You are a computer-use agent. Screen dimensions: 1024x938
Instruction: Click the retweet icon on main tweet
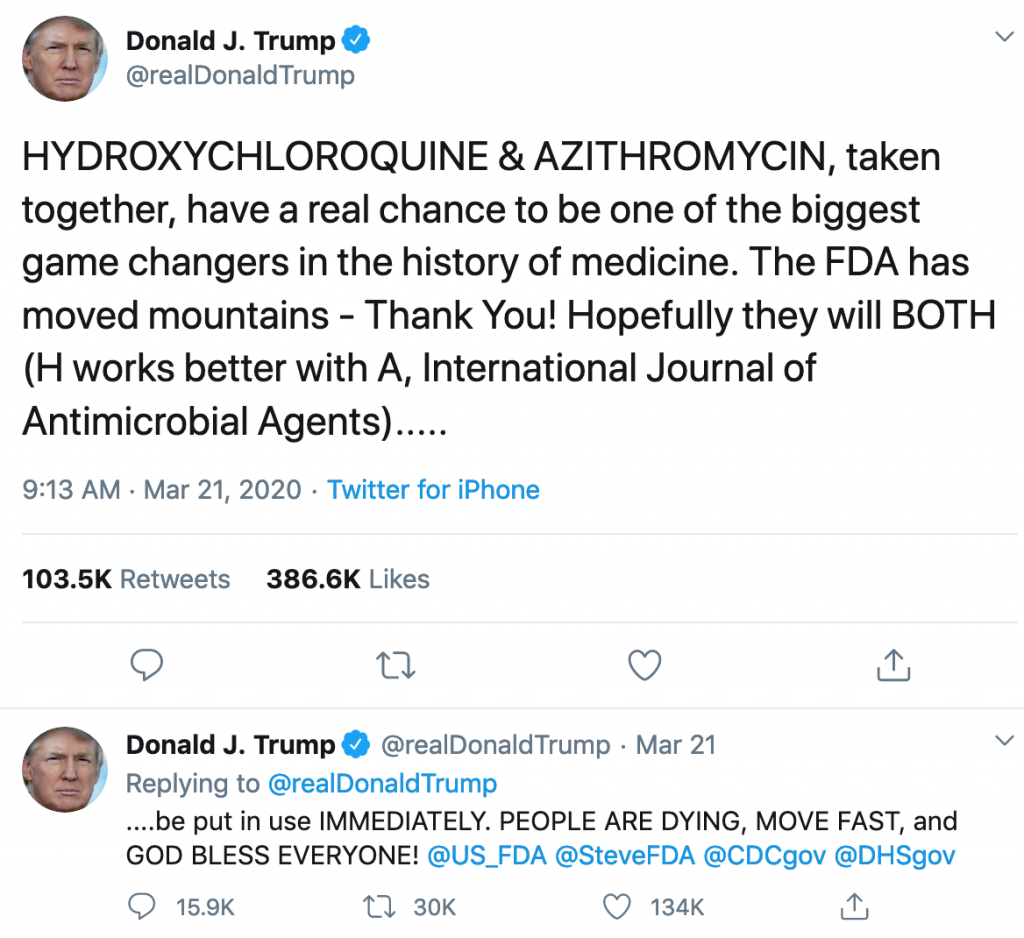pos(396,666)
